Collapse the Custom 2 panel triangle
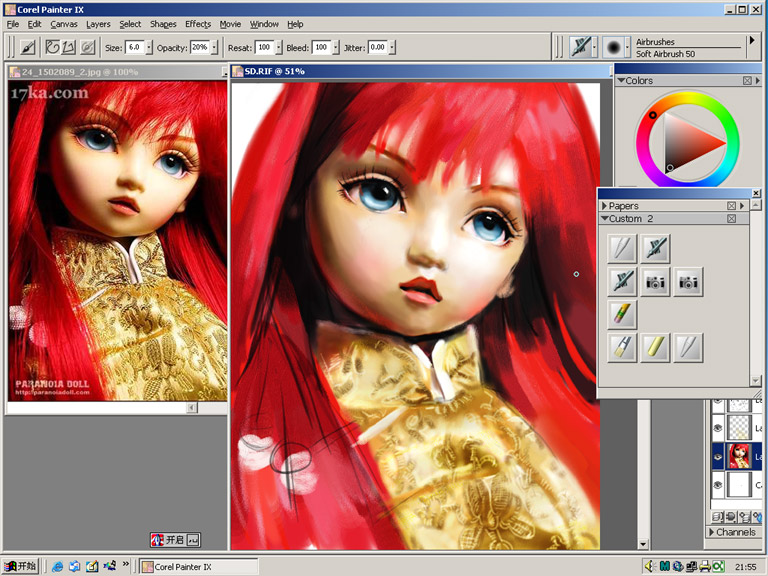 click(605, 218)
